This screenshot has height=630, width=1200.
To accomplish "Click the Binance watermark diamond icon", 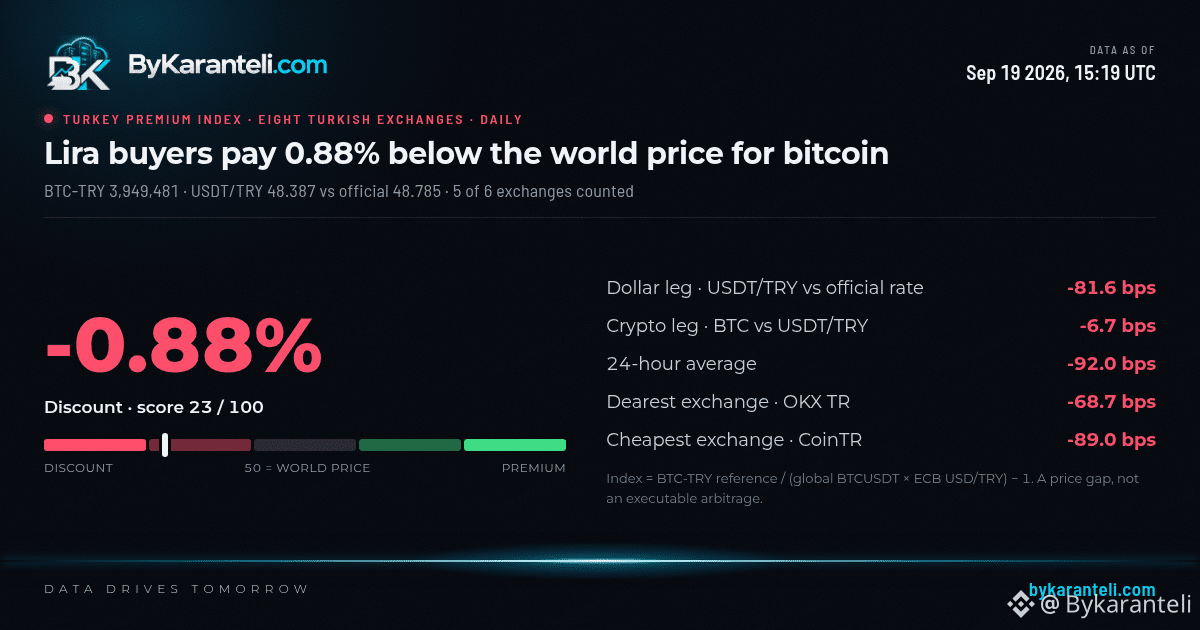I will click(1021, 603).
